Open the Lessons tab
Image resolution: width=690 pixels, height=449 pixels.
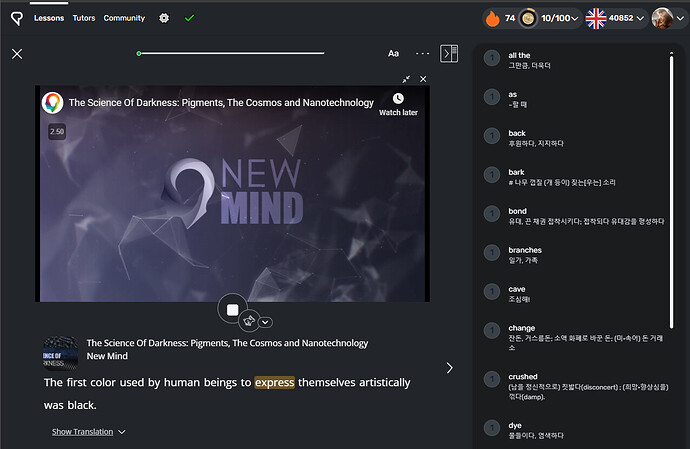tap(49, 18)
